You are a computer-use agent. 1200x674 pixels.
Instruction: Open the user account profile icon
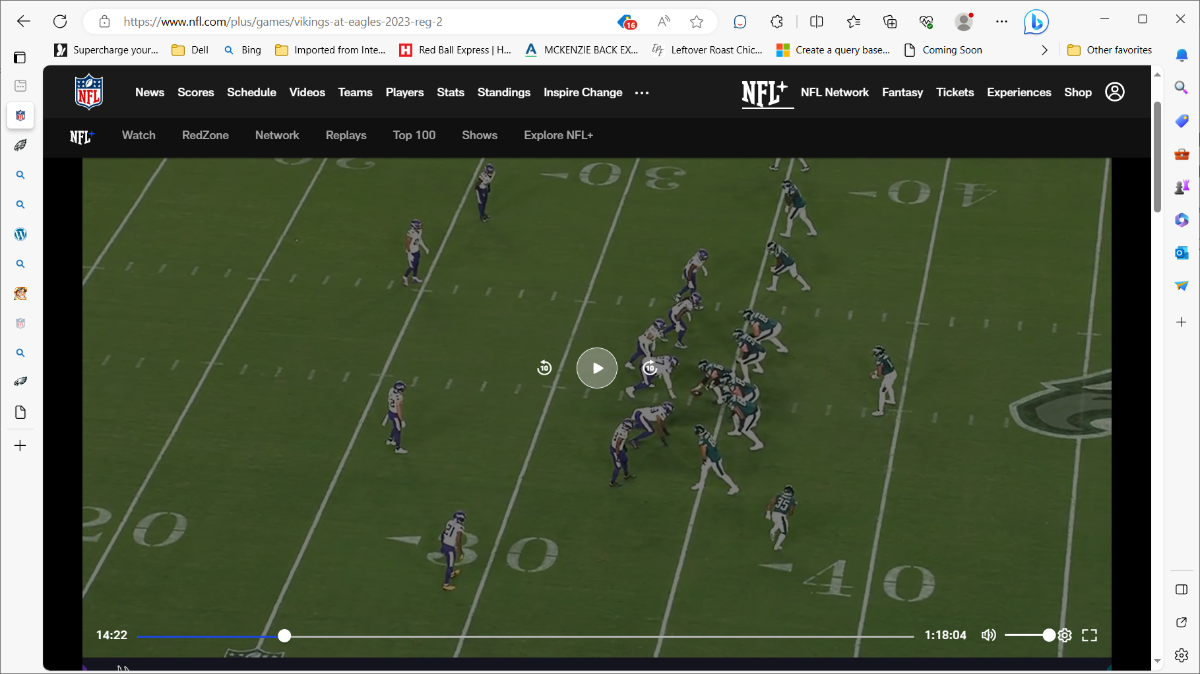pyautogui.click(x=1115, y=92)
